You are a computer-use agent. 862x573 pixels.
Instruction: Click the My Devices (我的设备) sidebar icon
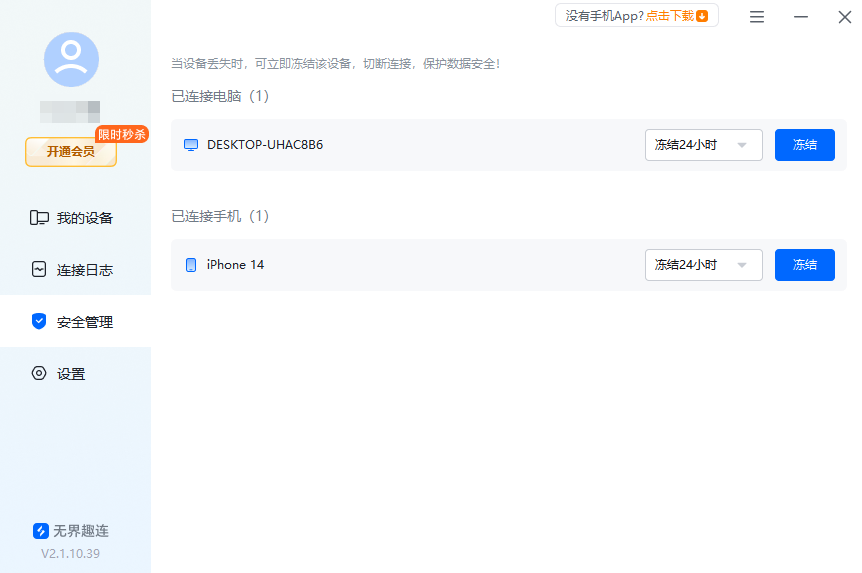(39, 218)
